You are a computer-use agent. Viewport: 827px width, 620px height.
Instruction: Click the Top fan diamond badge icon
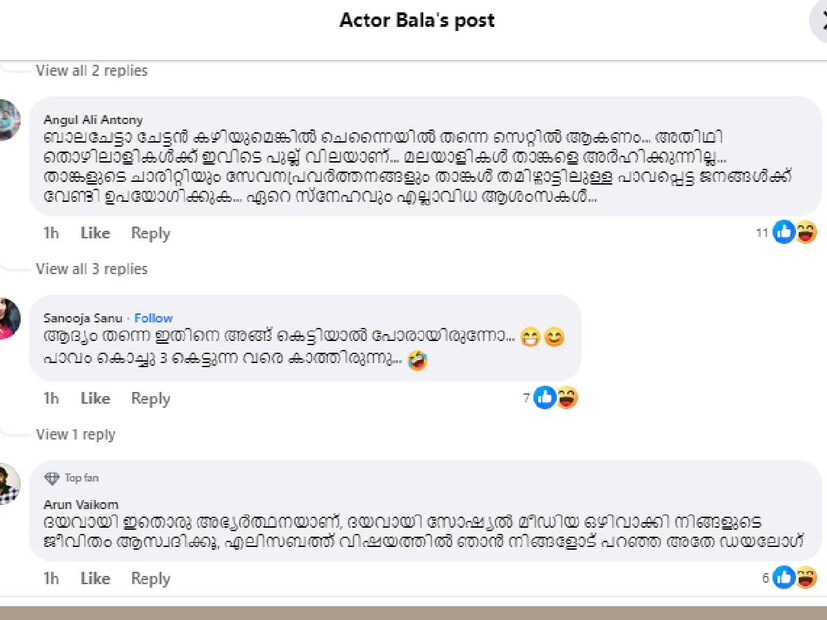pyautogui.click(x=52, y=479)
